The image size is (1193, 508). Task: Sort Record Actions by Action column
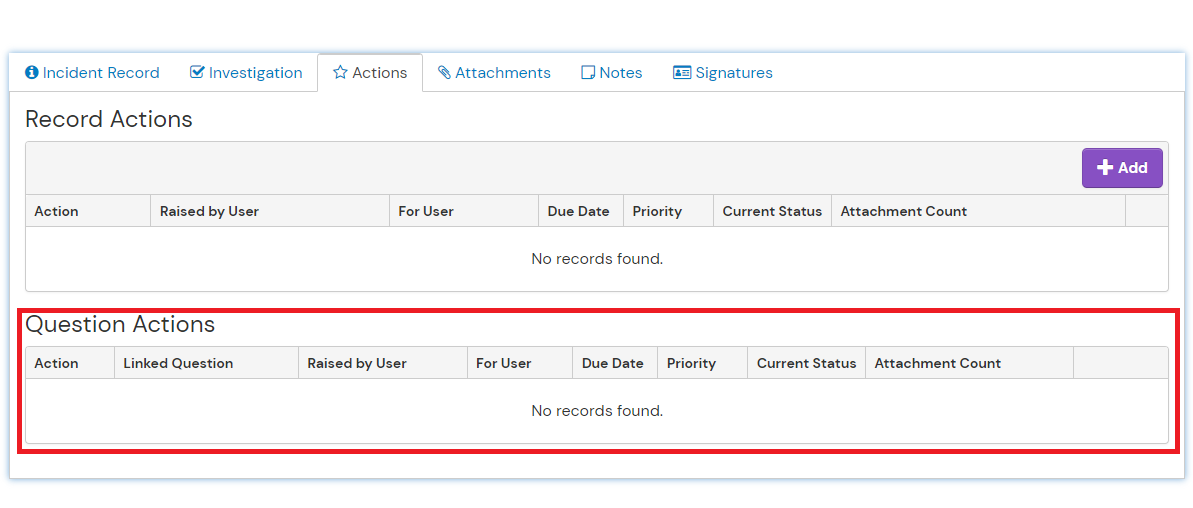[56, 211]
